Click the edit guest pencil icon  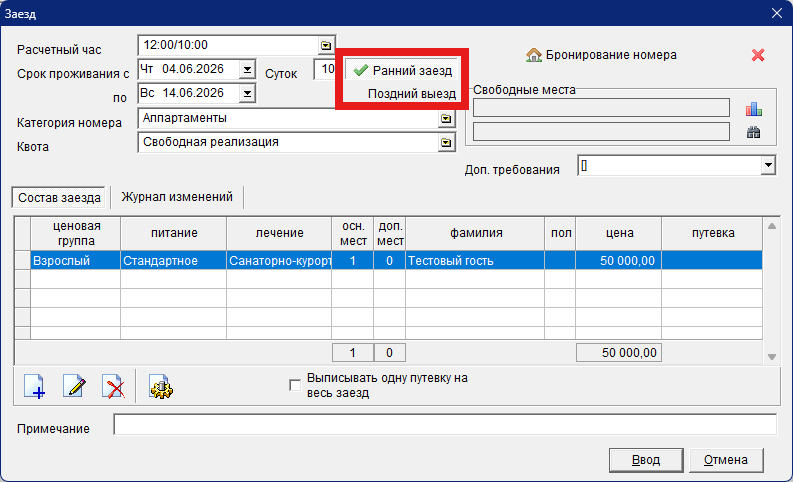(x=74, y=387)
